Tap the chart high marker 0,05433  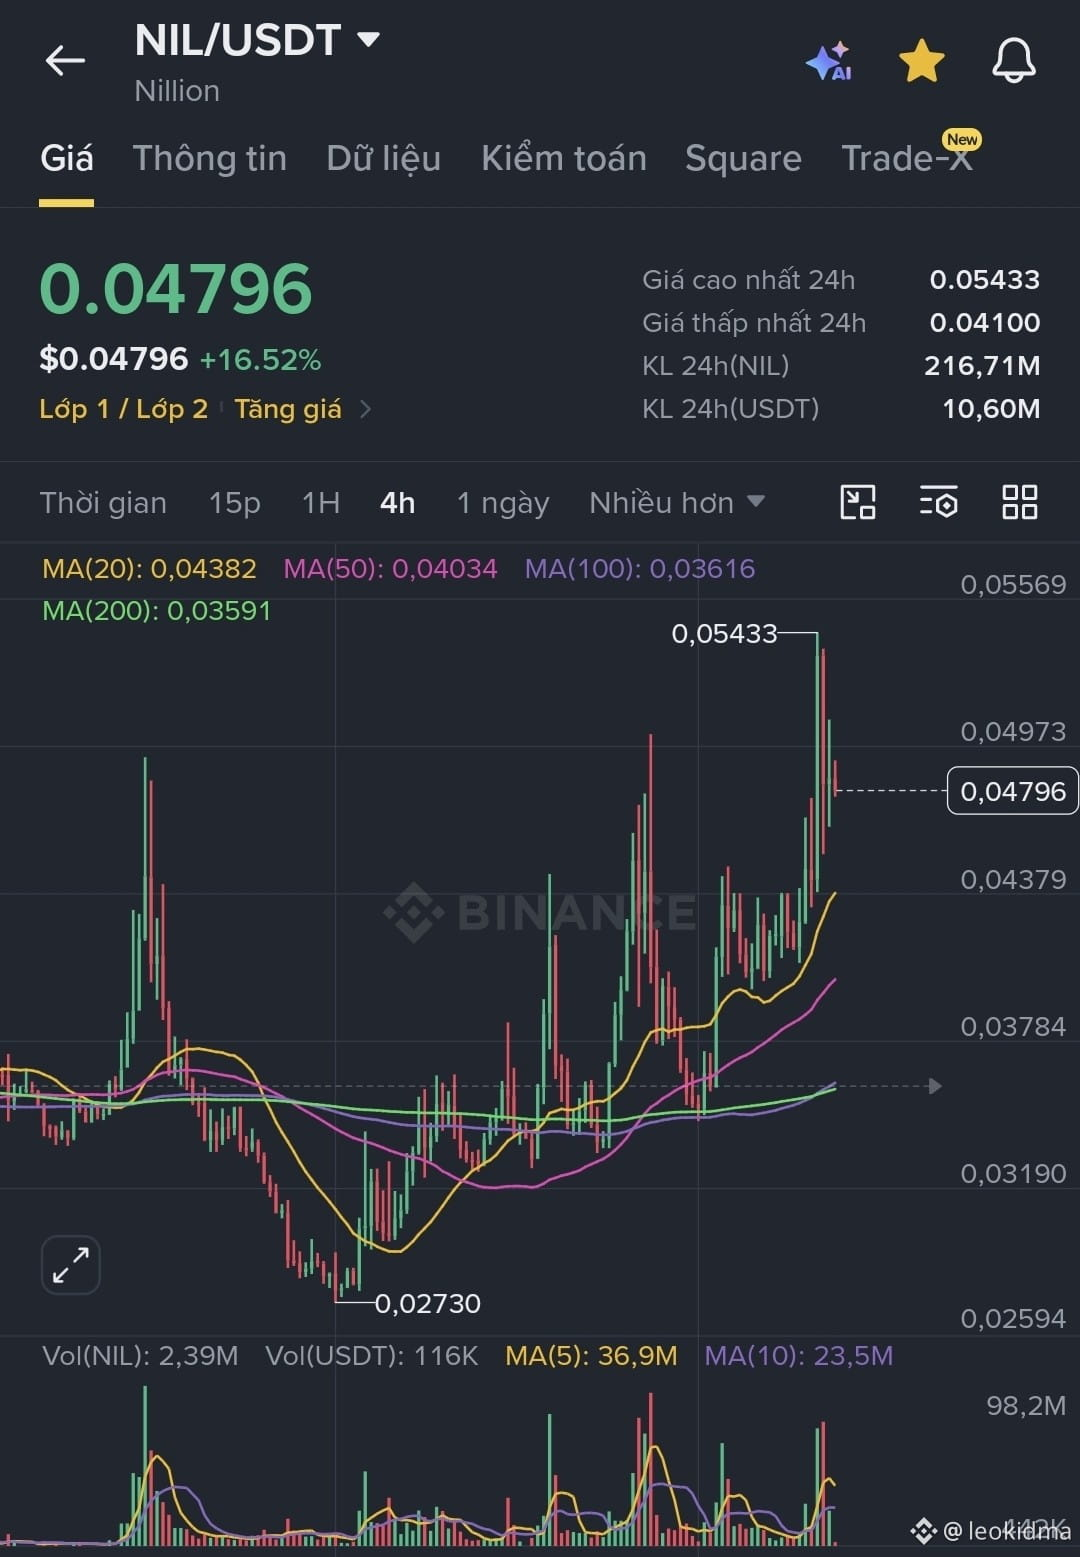[x=724, y=633]
